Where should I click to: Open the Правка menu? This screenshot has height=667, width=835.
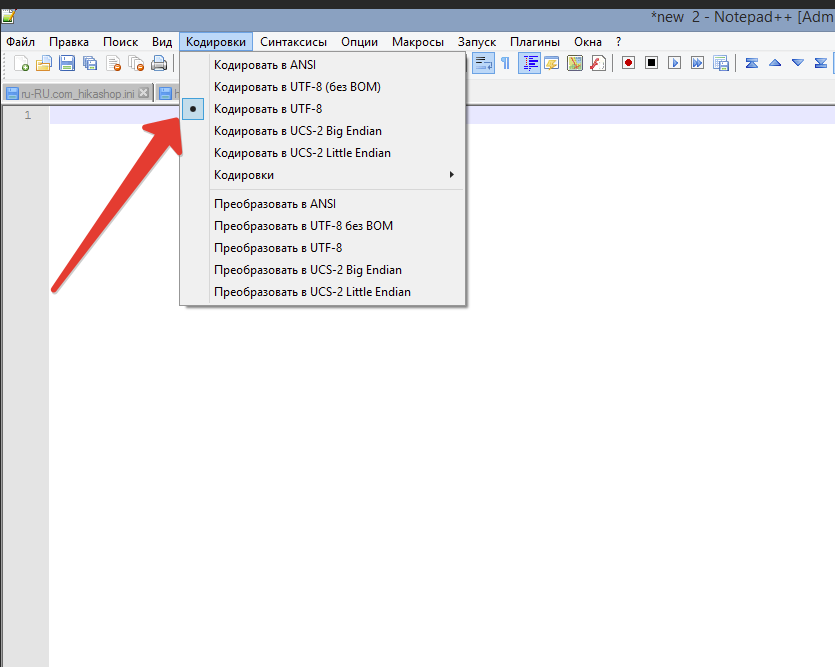click(x=69, y=42)
